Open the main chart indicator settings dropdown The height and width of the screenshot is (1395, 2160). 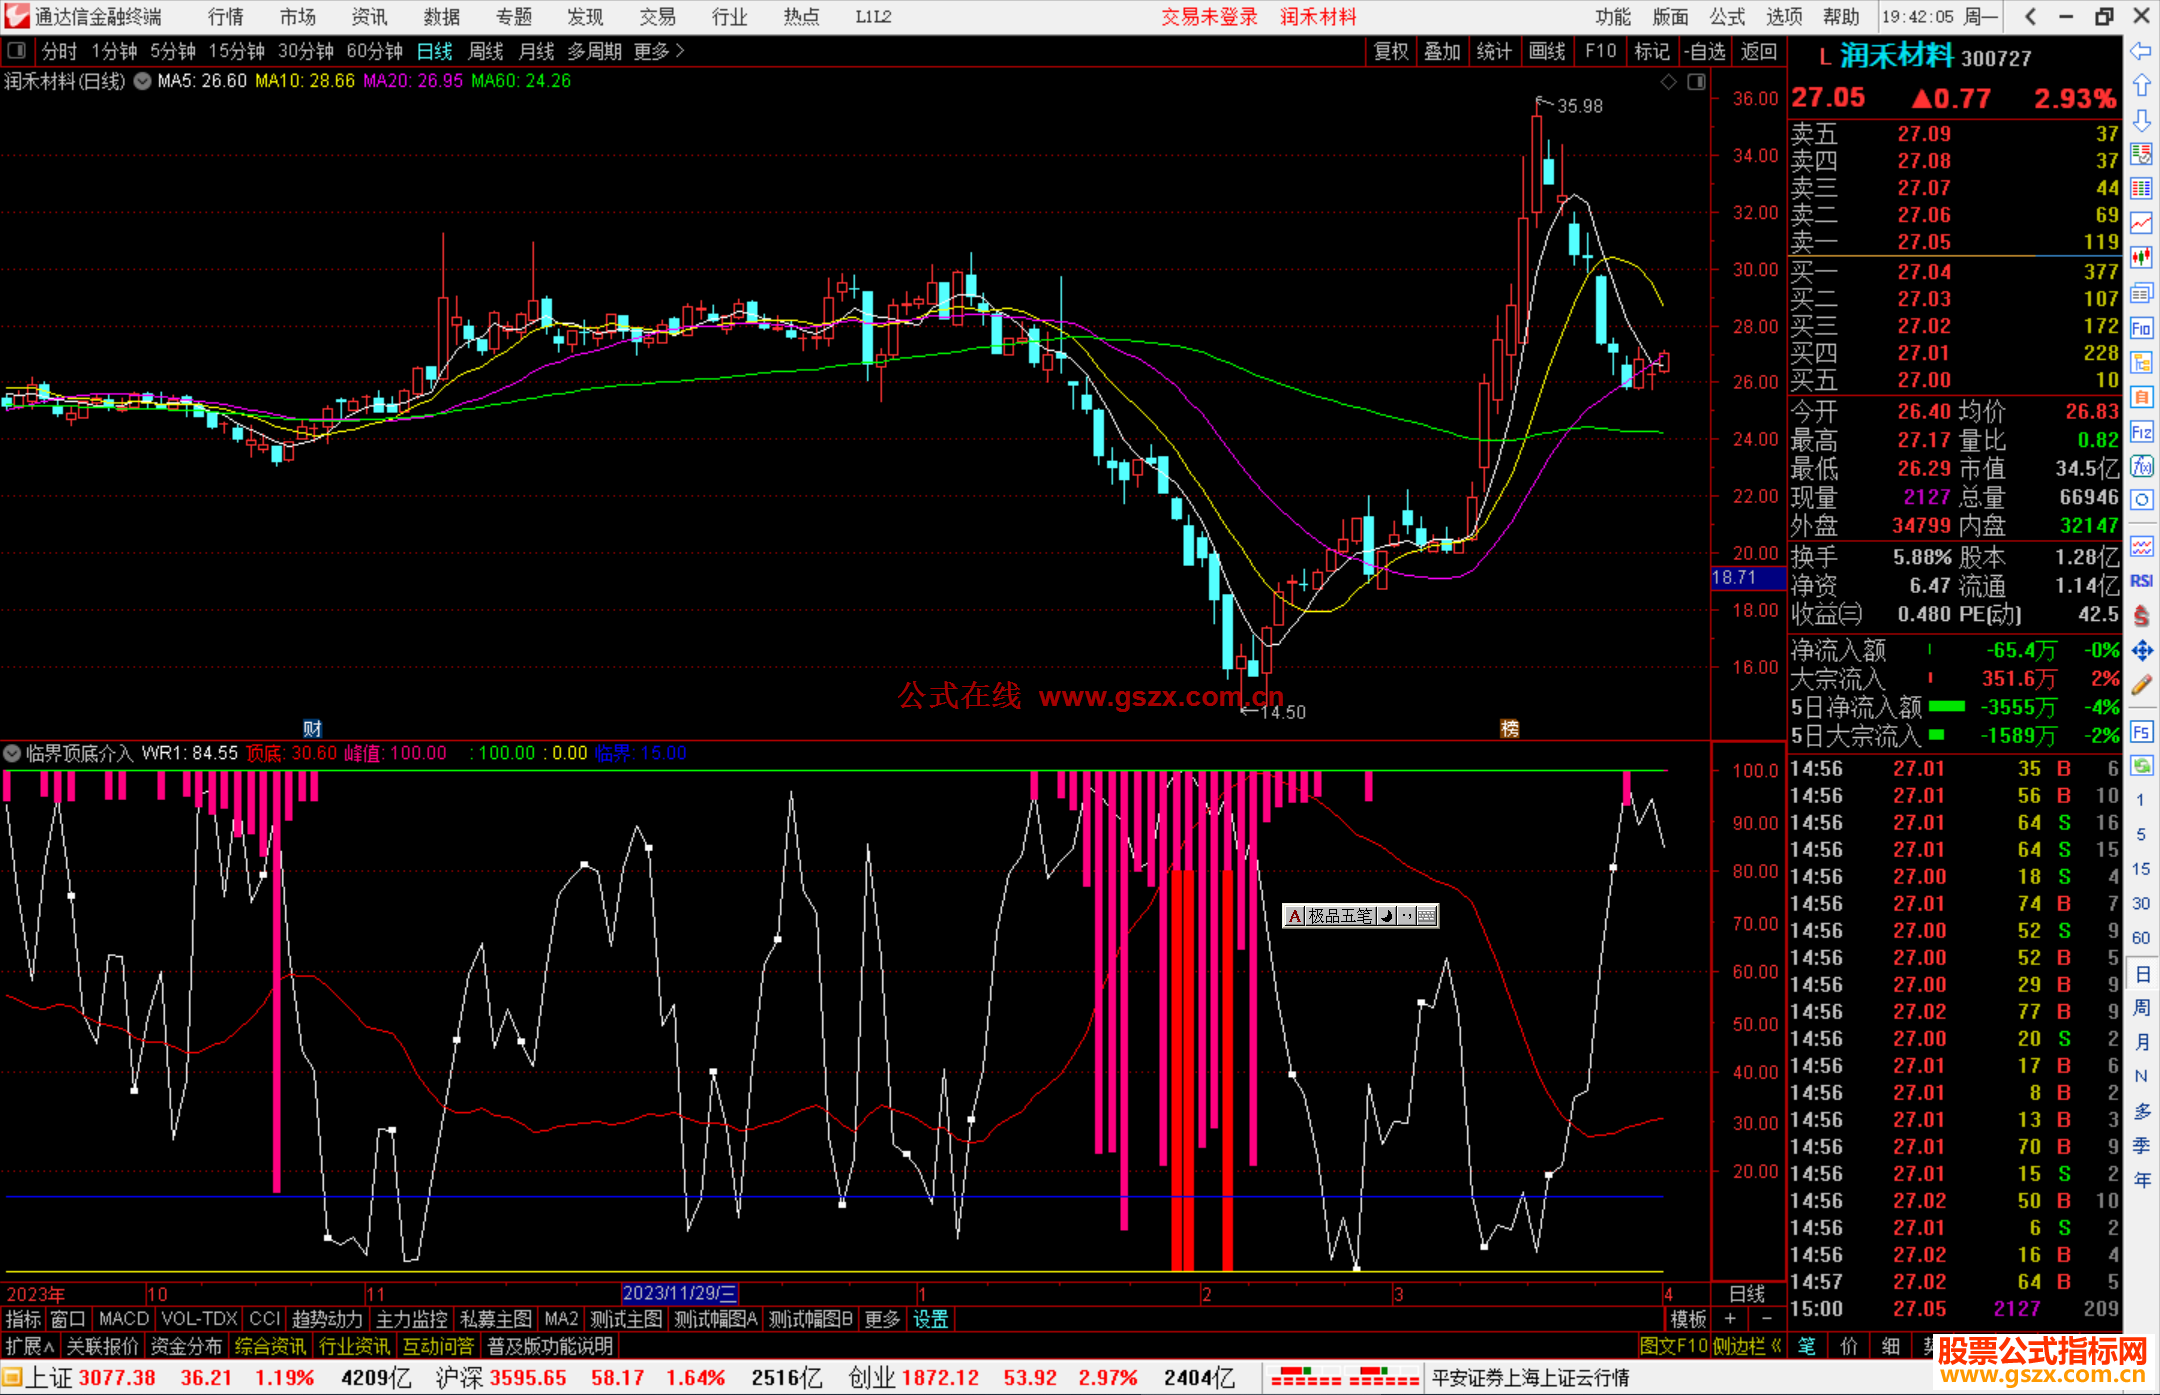coord(142,81)
